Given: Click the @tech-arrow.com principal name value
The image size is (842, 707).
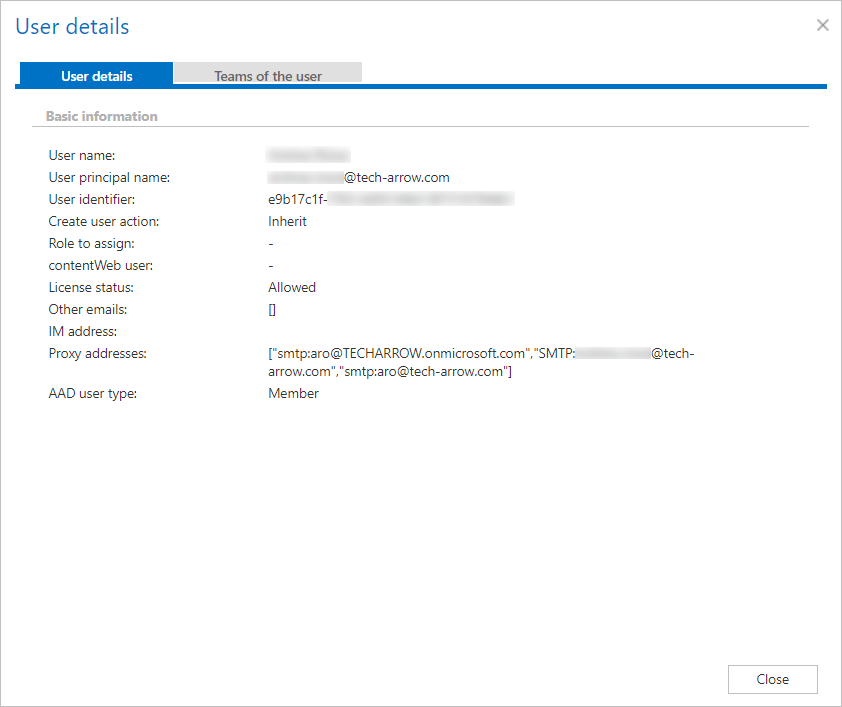Looking at the screenshot, I should tap(396, 177).
